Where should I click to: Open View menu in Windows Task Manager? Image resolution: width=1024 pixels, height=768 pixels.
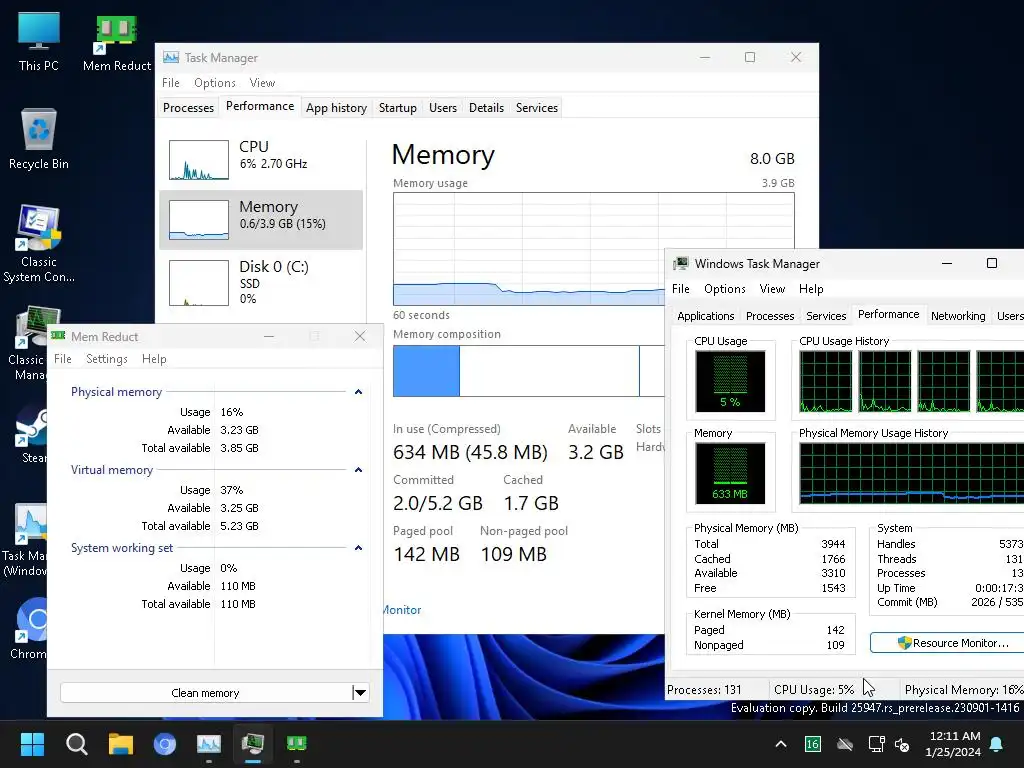pos(772,289)
